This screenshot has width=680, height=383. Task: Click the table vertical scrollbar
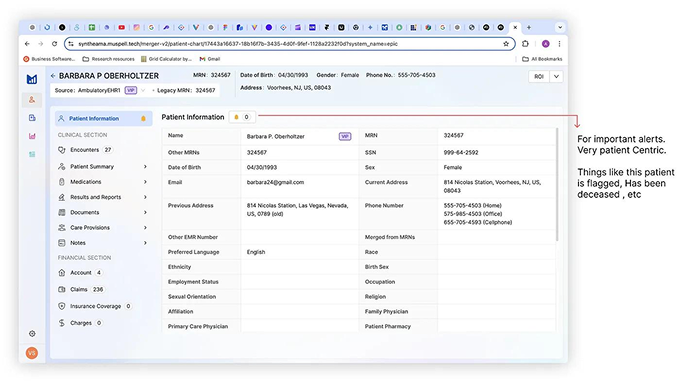click(557, 184)
